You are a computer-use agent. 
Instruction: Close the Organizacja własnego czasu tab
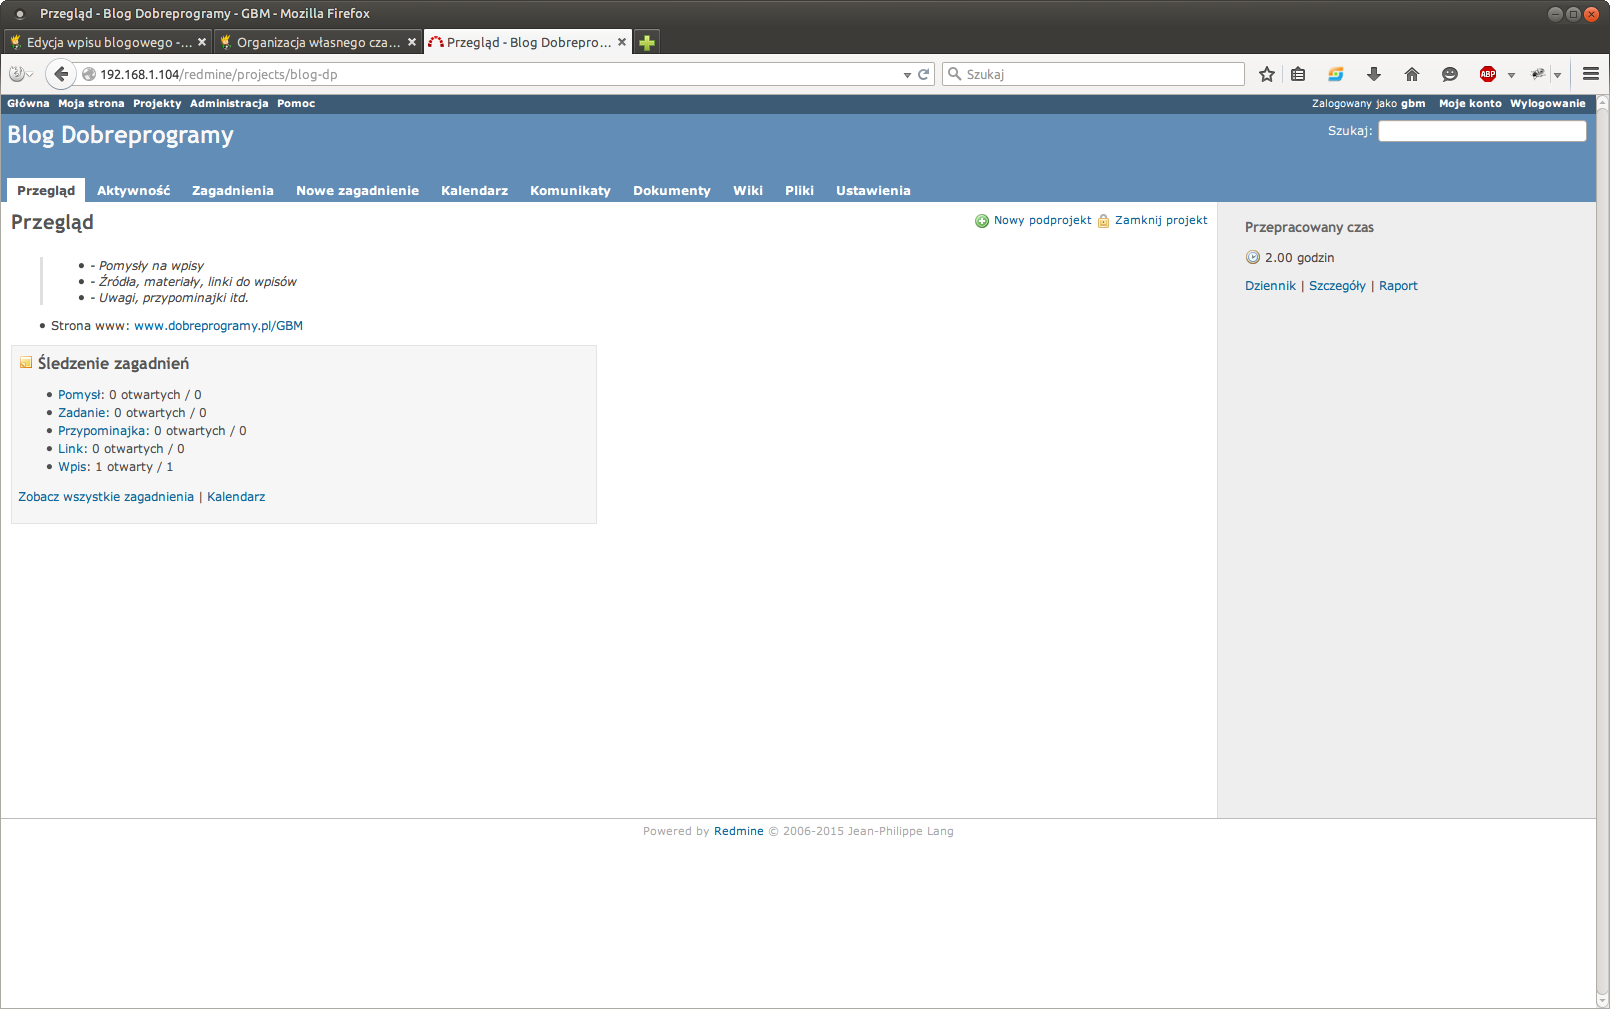tap(412, 42)
